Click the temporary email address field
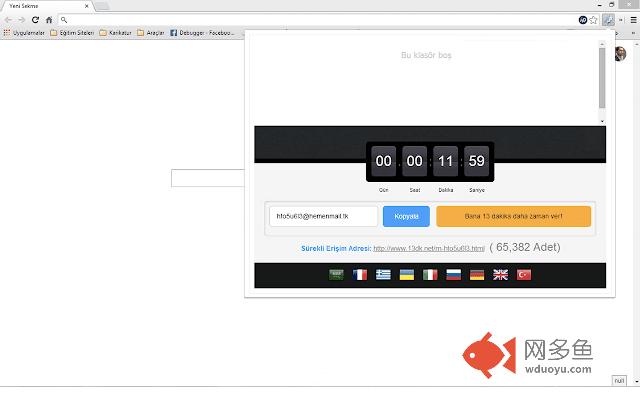640x400 pixels. point(323,216)
